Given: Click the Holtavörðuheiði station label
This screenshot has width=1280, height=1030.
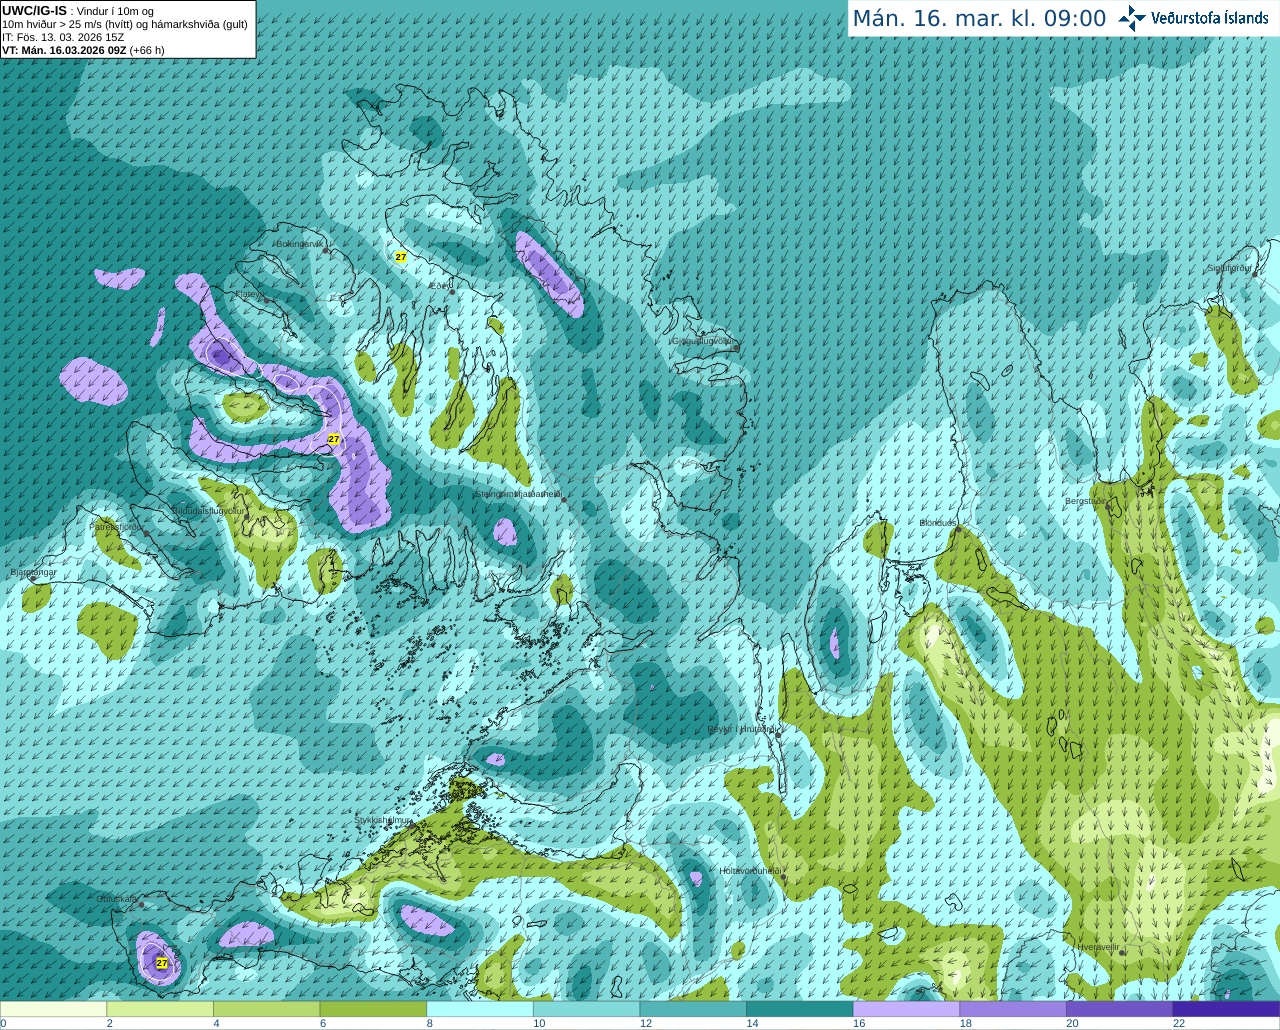Looking at the screenshot, I should point(750,871).
